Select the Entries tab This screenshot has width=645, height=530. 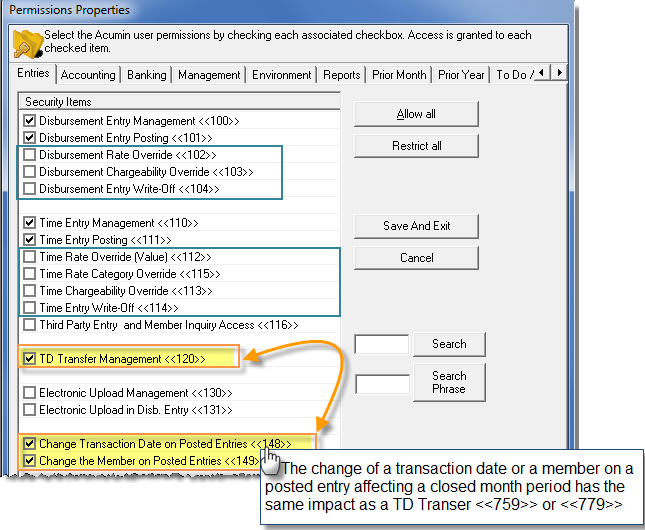click(33, 73)
